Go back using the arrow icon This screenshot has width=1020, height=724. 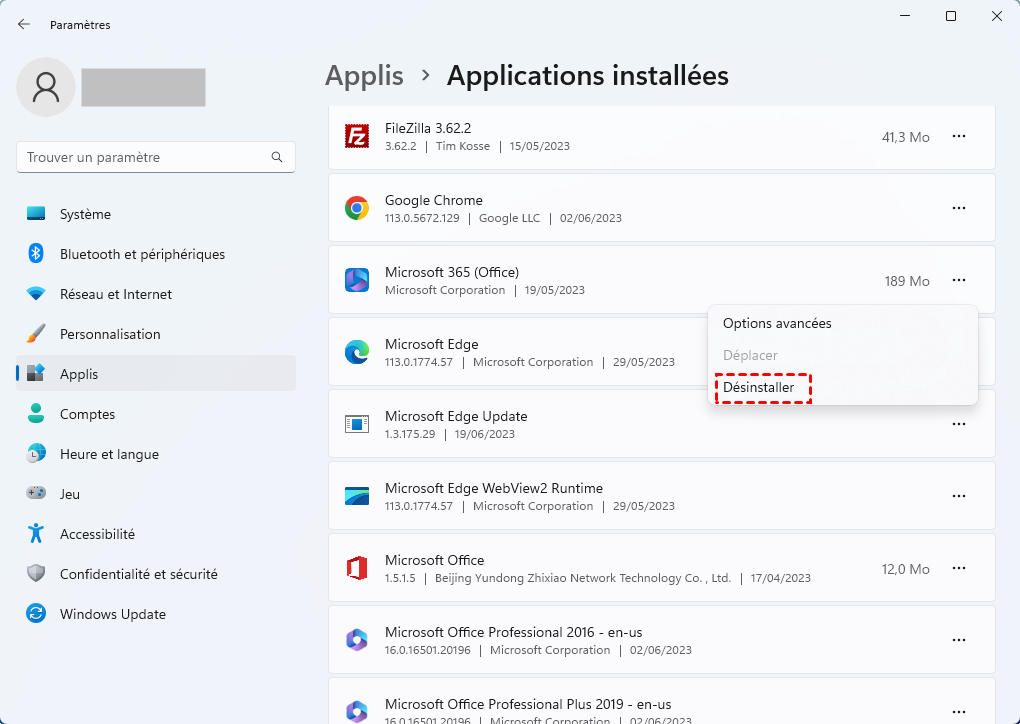24,24
